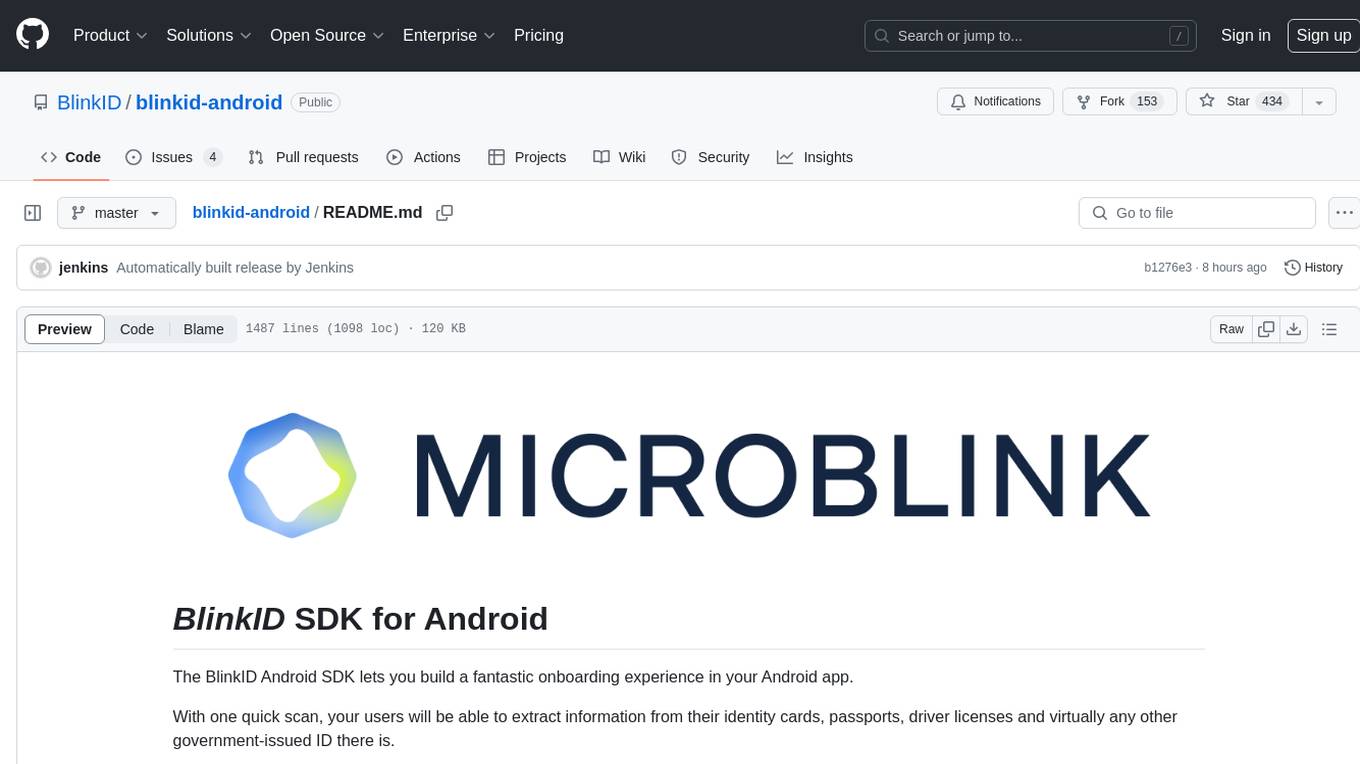This screenshot has height=764, width=1360.
Task: Click the Issues count badge 4
Action: tap(212, 157)
